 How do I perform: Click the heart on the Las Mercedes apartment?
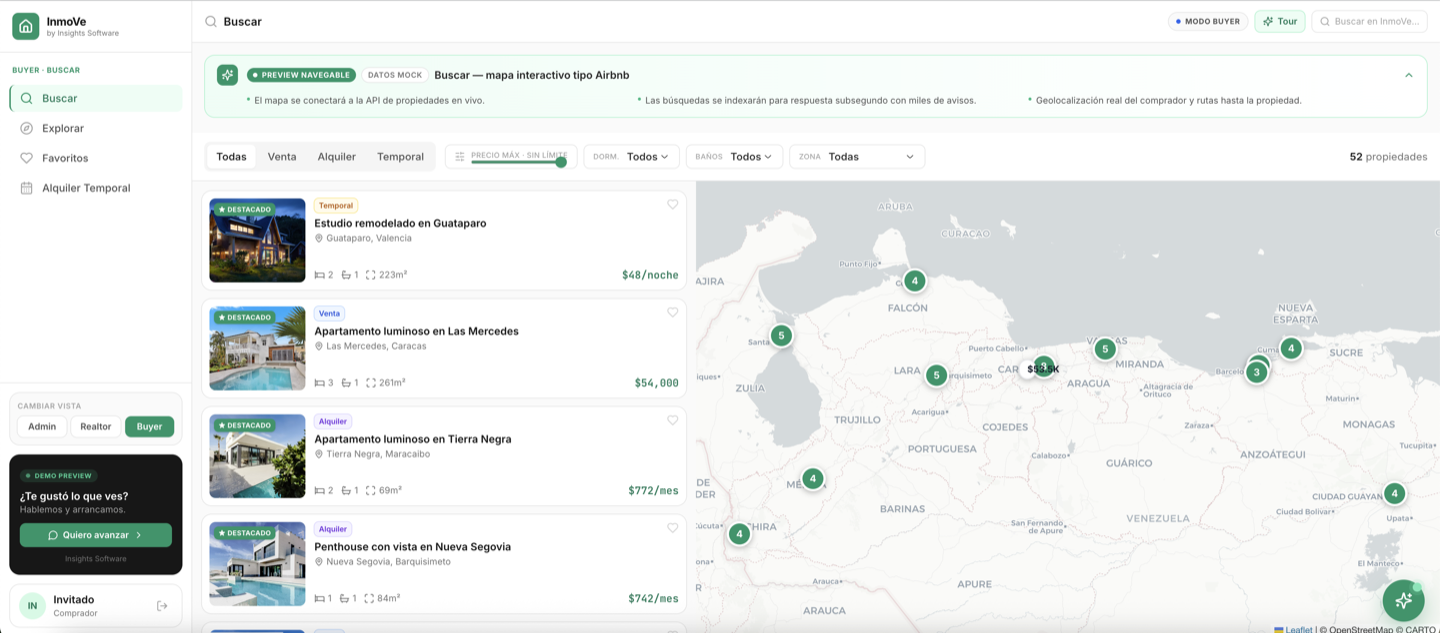click(672, 312)
